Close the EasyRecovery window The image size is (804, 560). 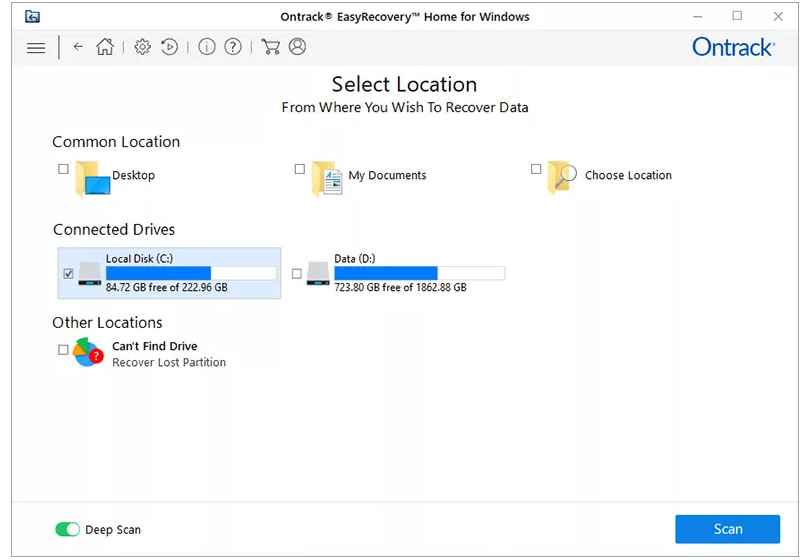[x=778, y=16]
